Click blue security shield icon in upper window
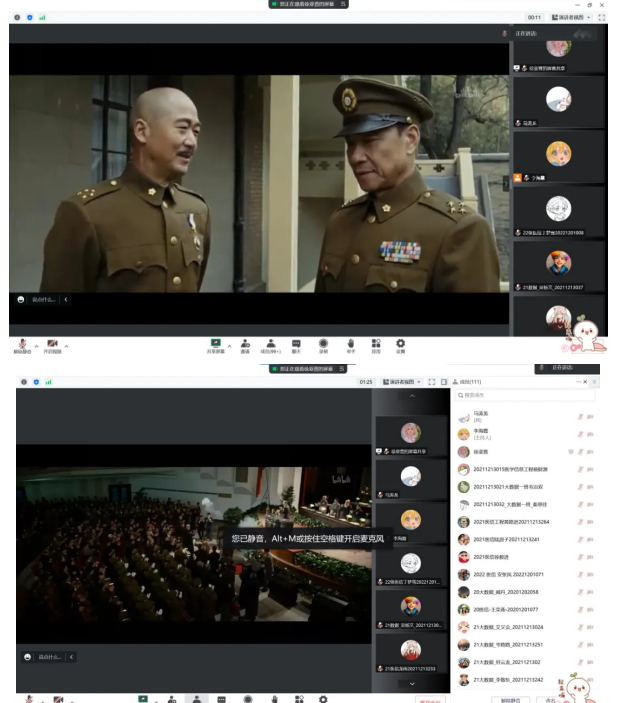Image resolution: width=622 pixels, height=703 pixels. tap(30, 17)
